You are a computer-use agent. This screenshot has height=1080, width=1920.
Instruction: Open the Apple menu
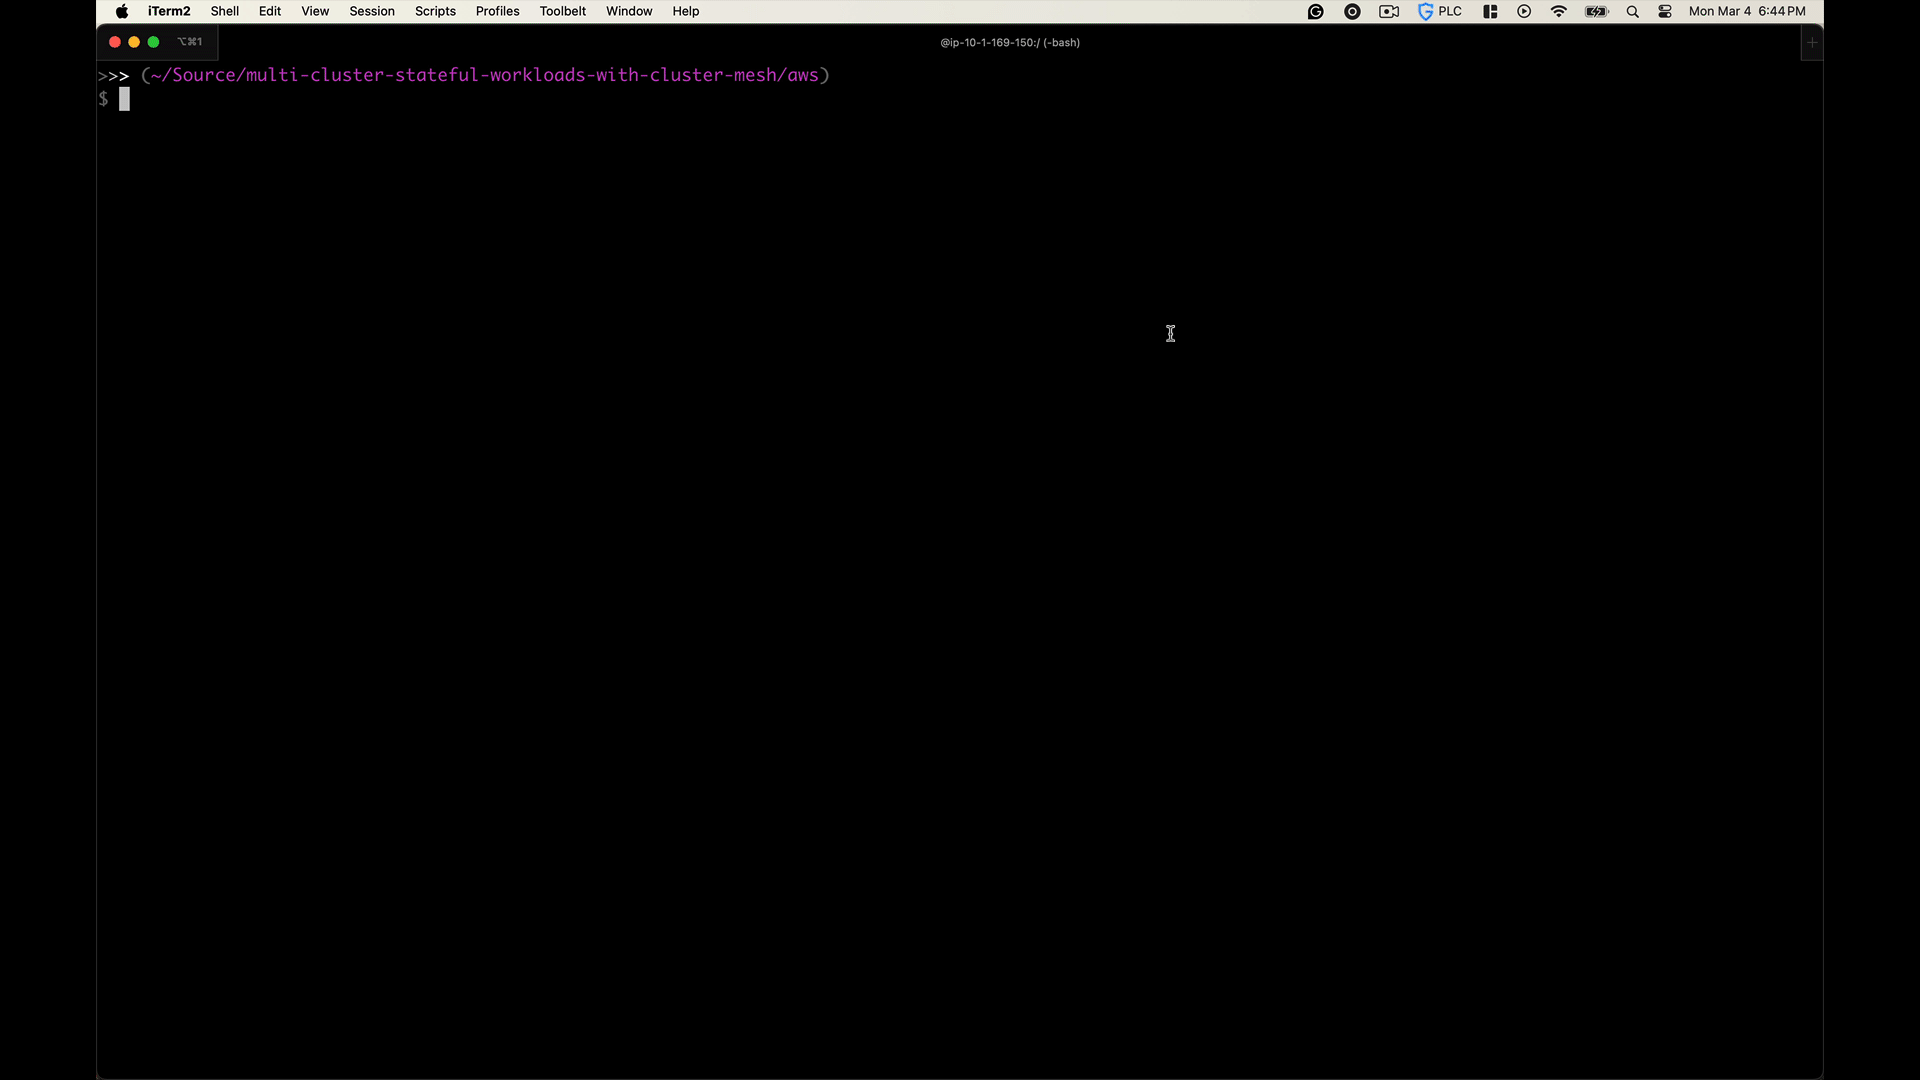(x=122, y=11)
